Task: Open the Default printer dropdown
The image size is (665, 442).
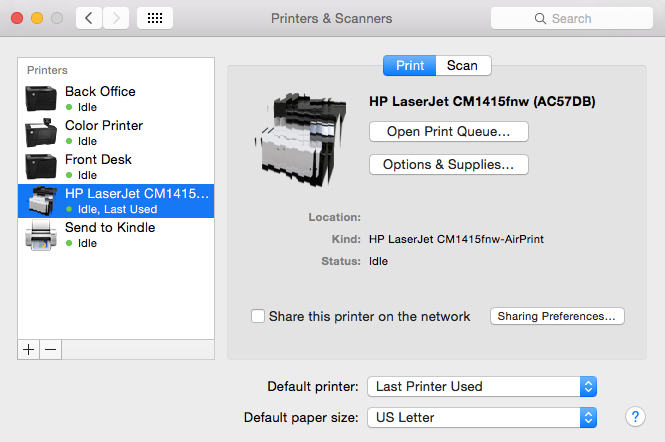Action: [482, 386]
